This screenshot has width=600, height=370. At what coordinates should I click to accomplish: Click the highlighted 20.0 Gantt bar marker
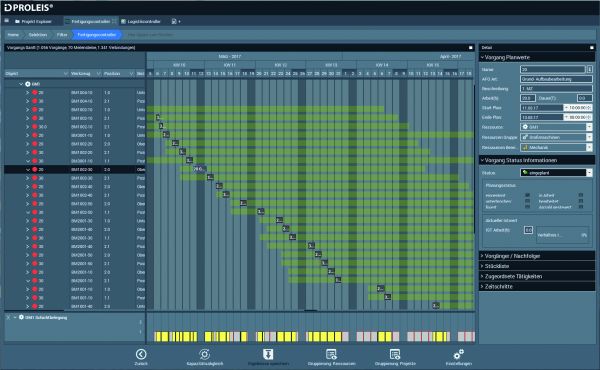point(199,169)
